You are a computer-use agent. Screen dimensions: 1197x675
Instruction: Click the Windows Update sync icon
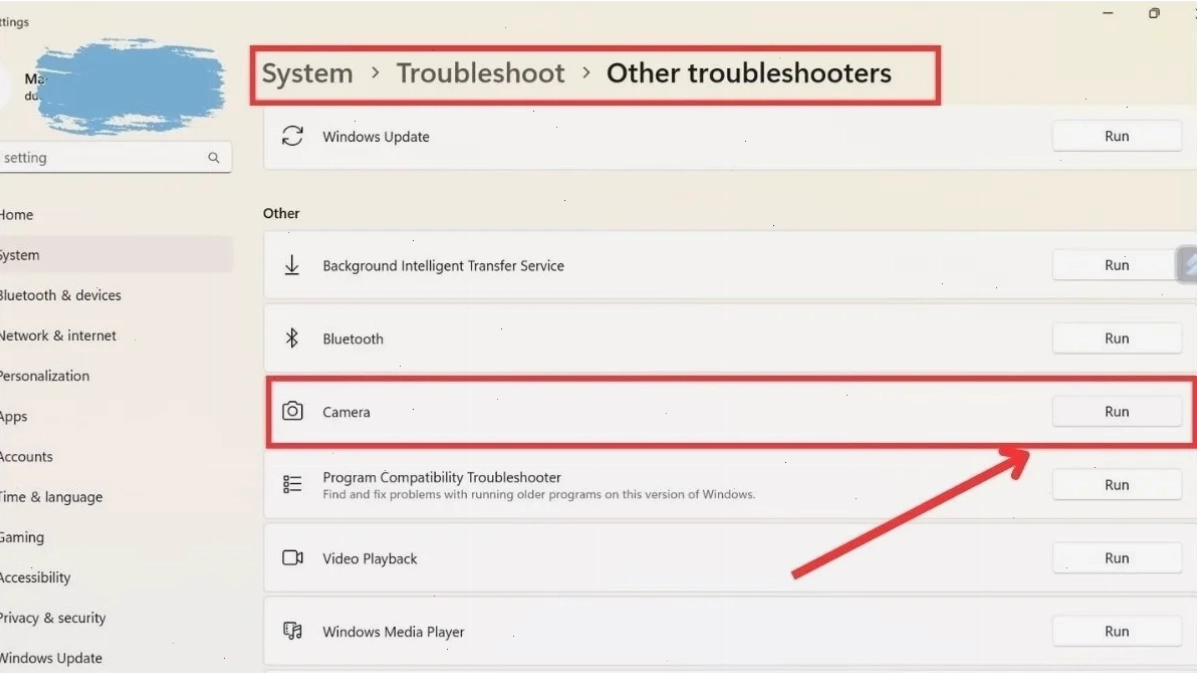click(x=292, y=136)
